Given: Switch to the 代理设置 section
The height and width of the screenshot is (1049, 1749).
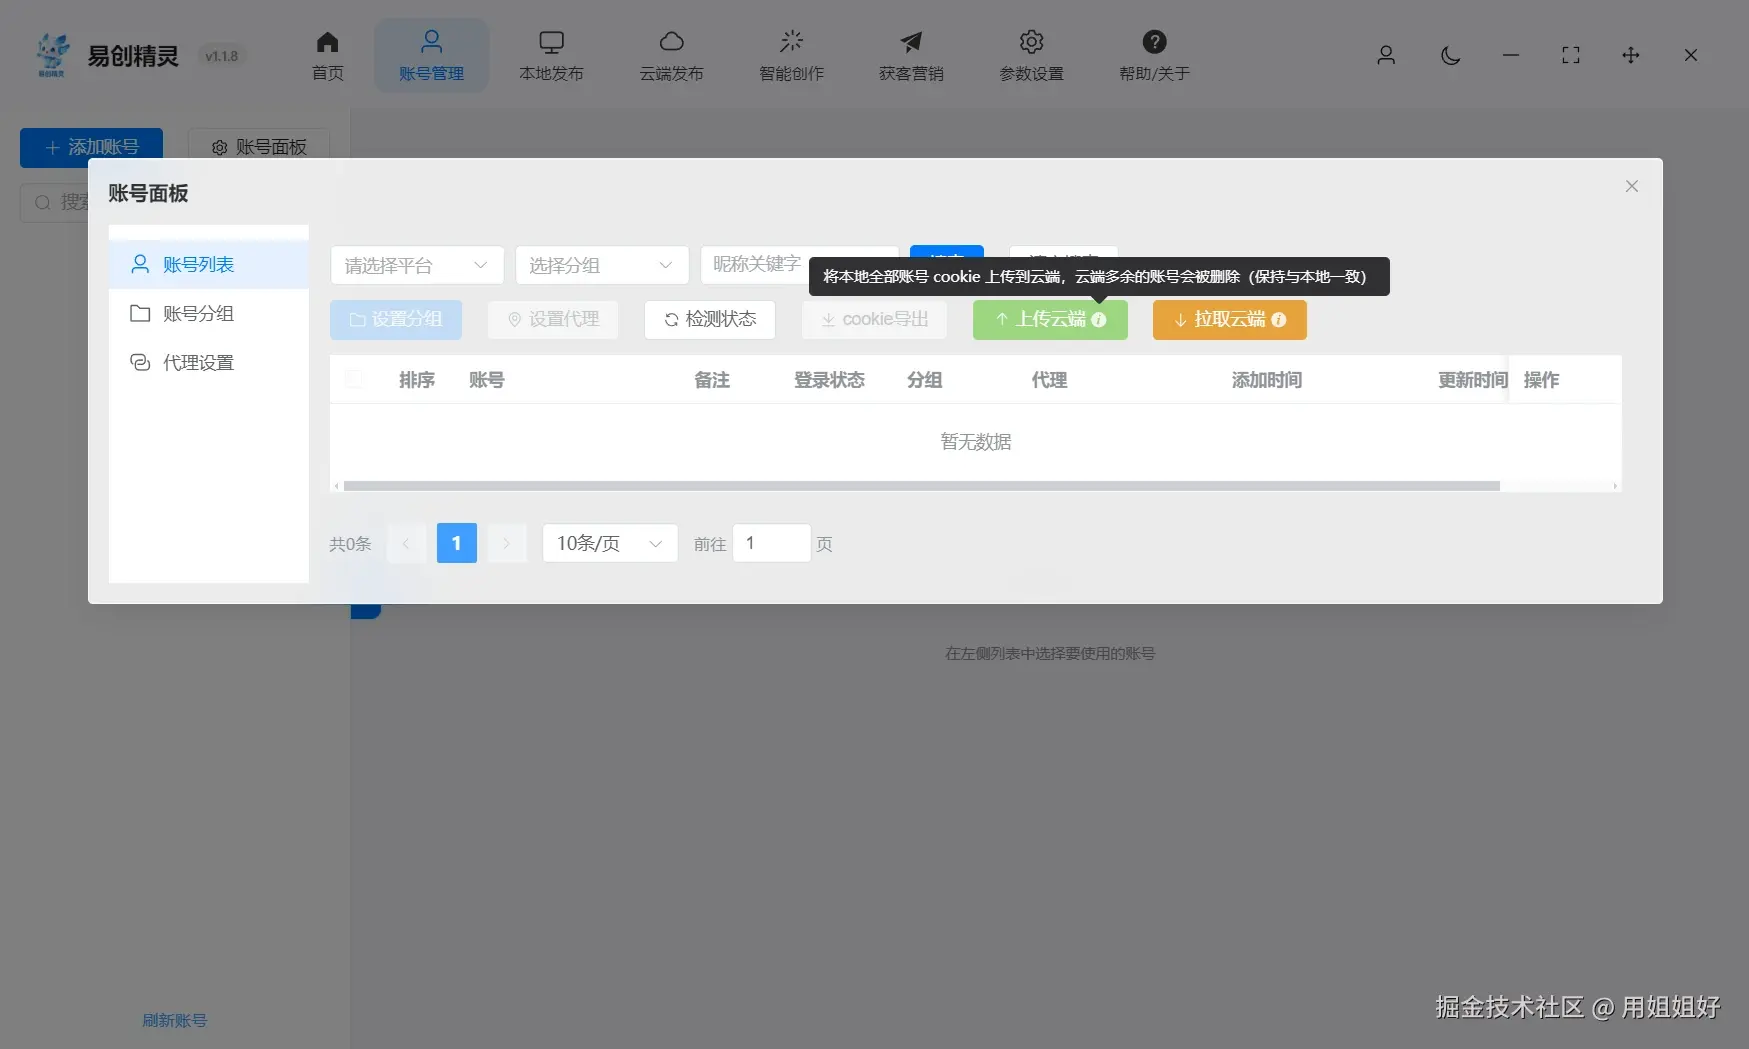Looking at the screenshot, I should (x=199, y=362).
